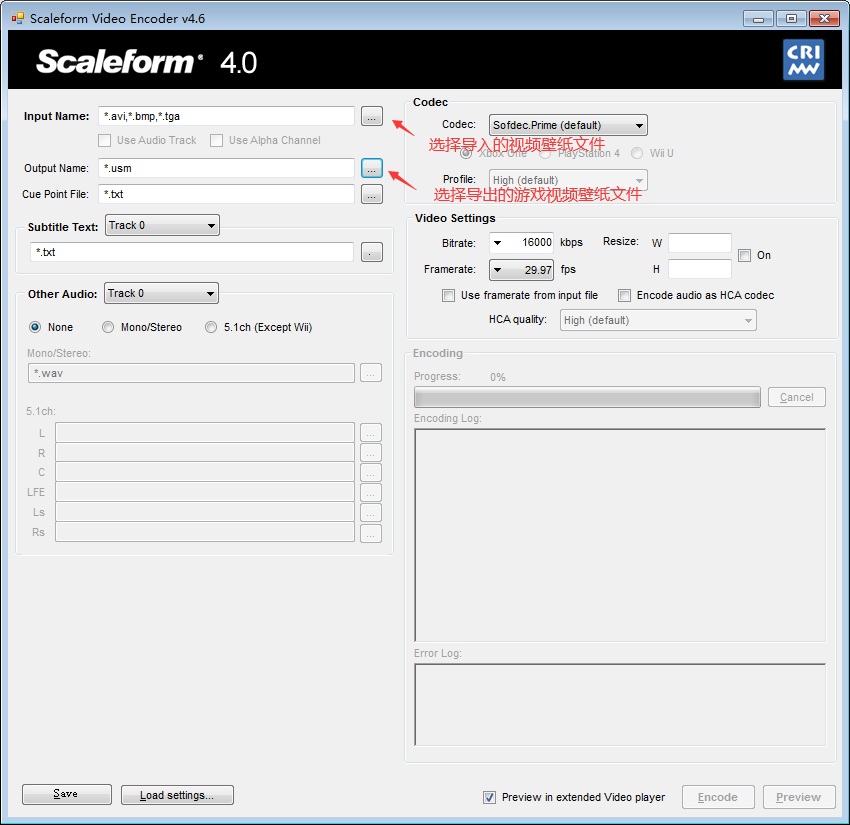Click the Error Log text area
The width and height of the screenshot is (850, 825).
pyautogui.click(x=620, y=705)
